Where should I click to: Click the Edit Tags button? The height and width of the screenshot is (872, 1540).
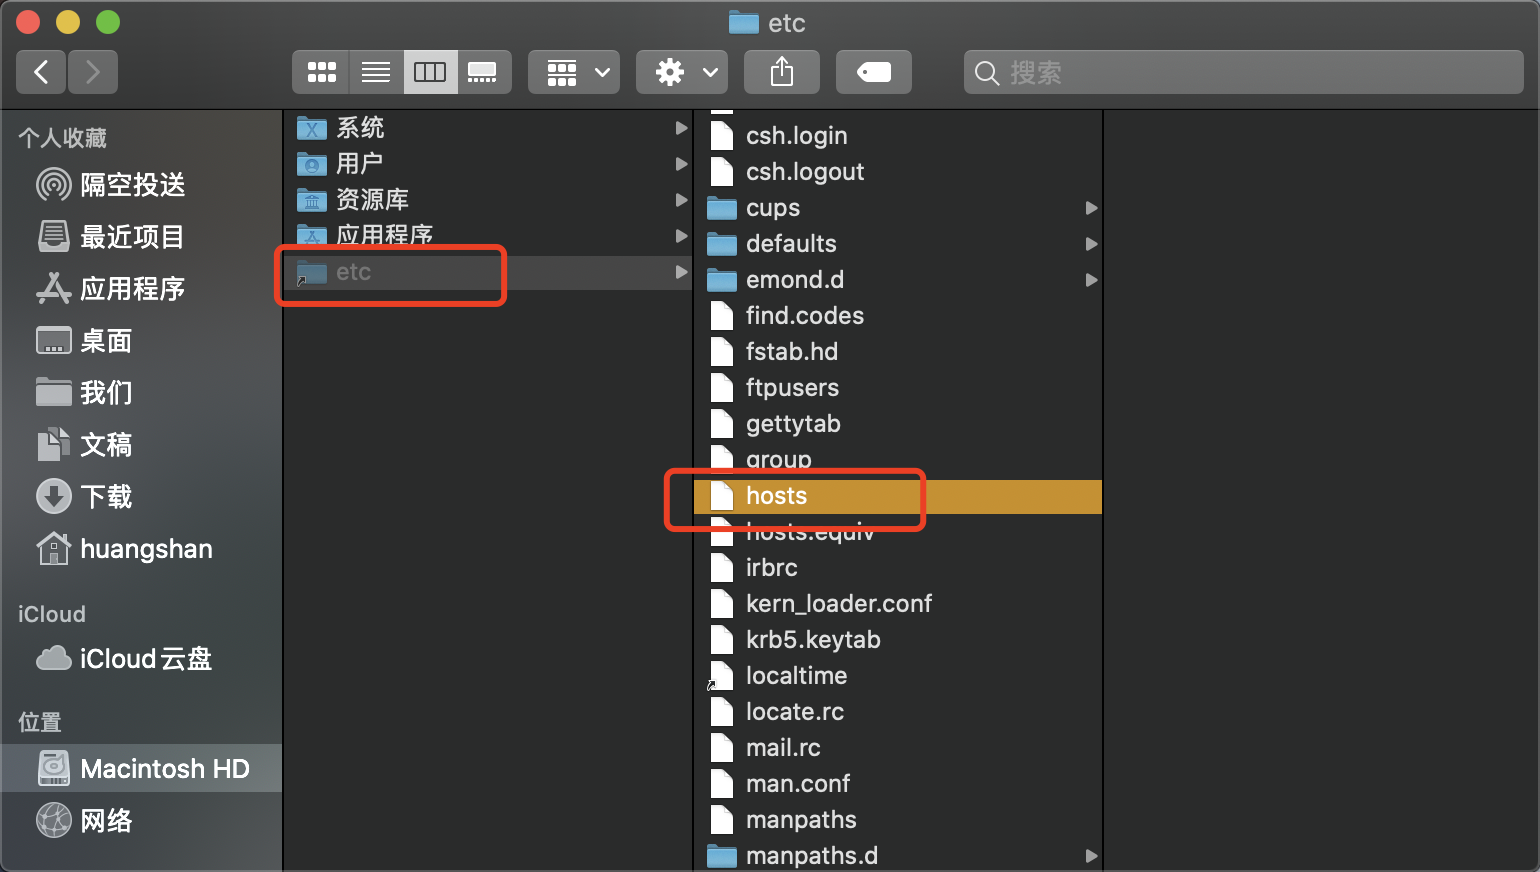pos(874,72)
